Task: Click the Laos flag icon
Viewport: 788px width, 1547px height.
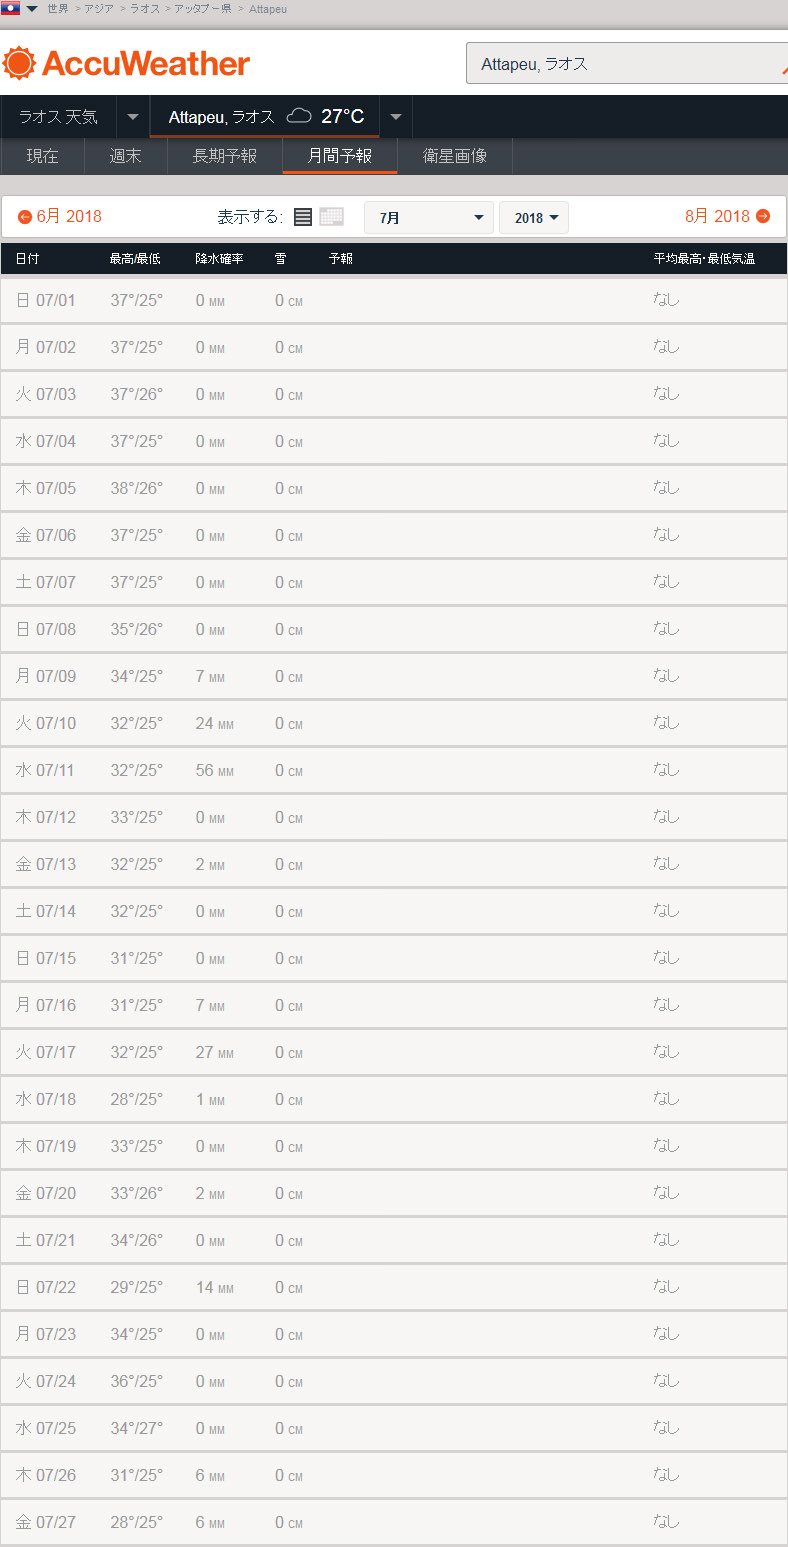Action: coord(10,8)
